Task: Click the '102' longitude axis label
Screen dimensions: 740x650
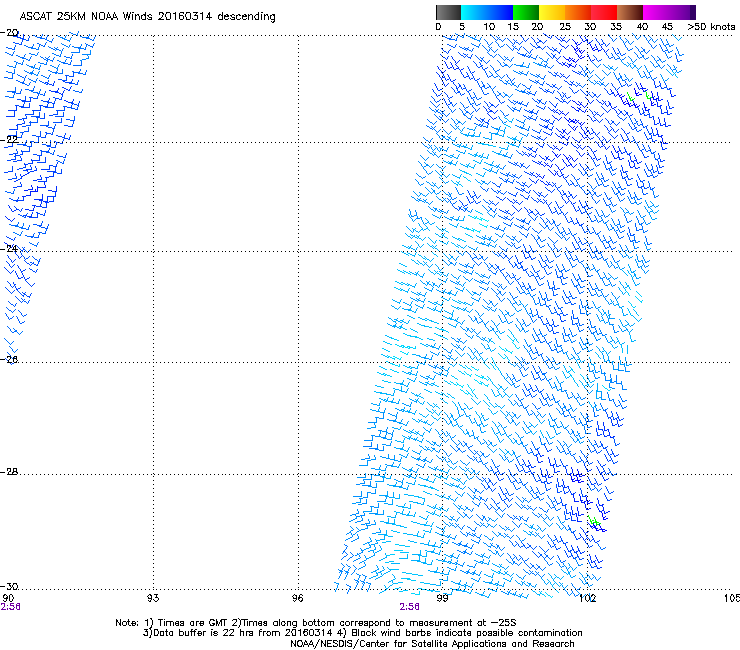Action: coord(587,599)
